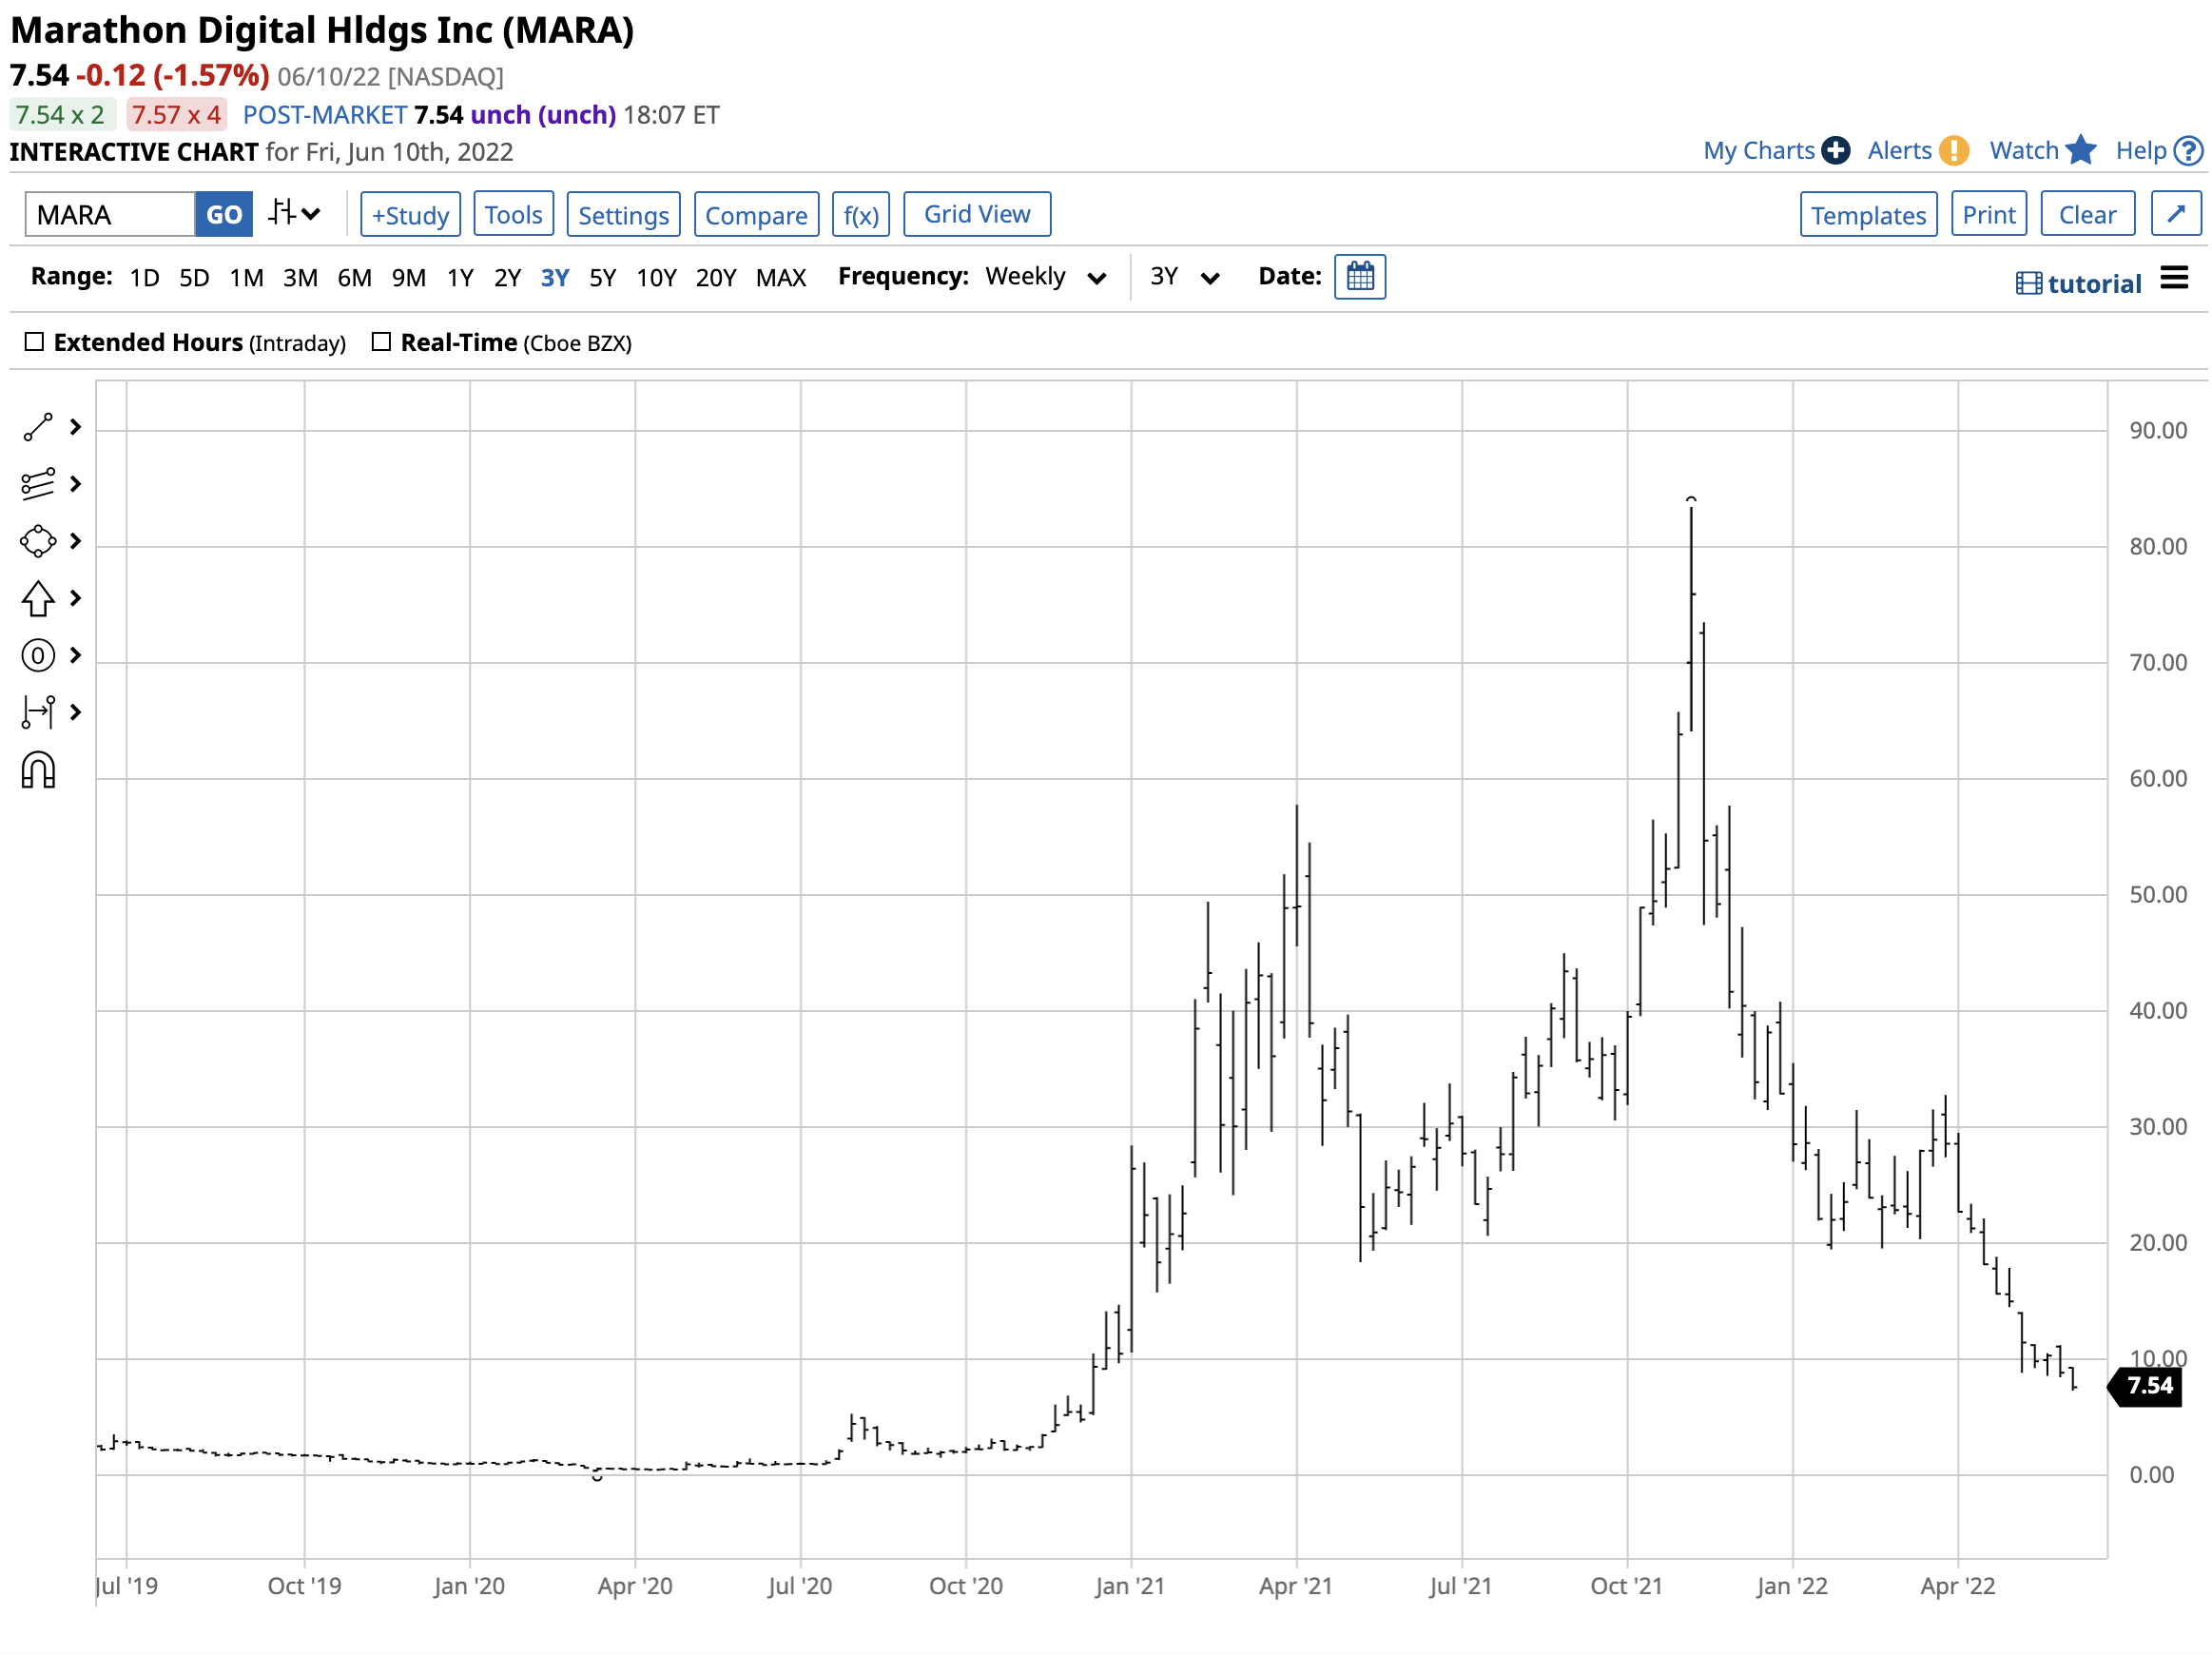Expand the circled-zero tool options

point(75,656)
